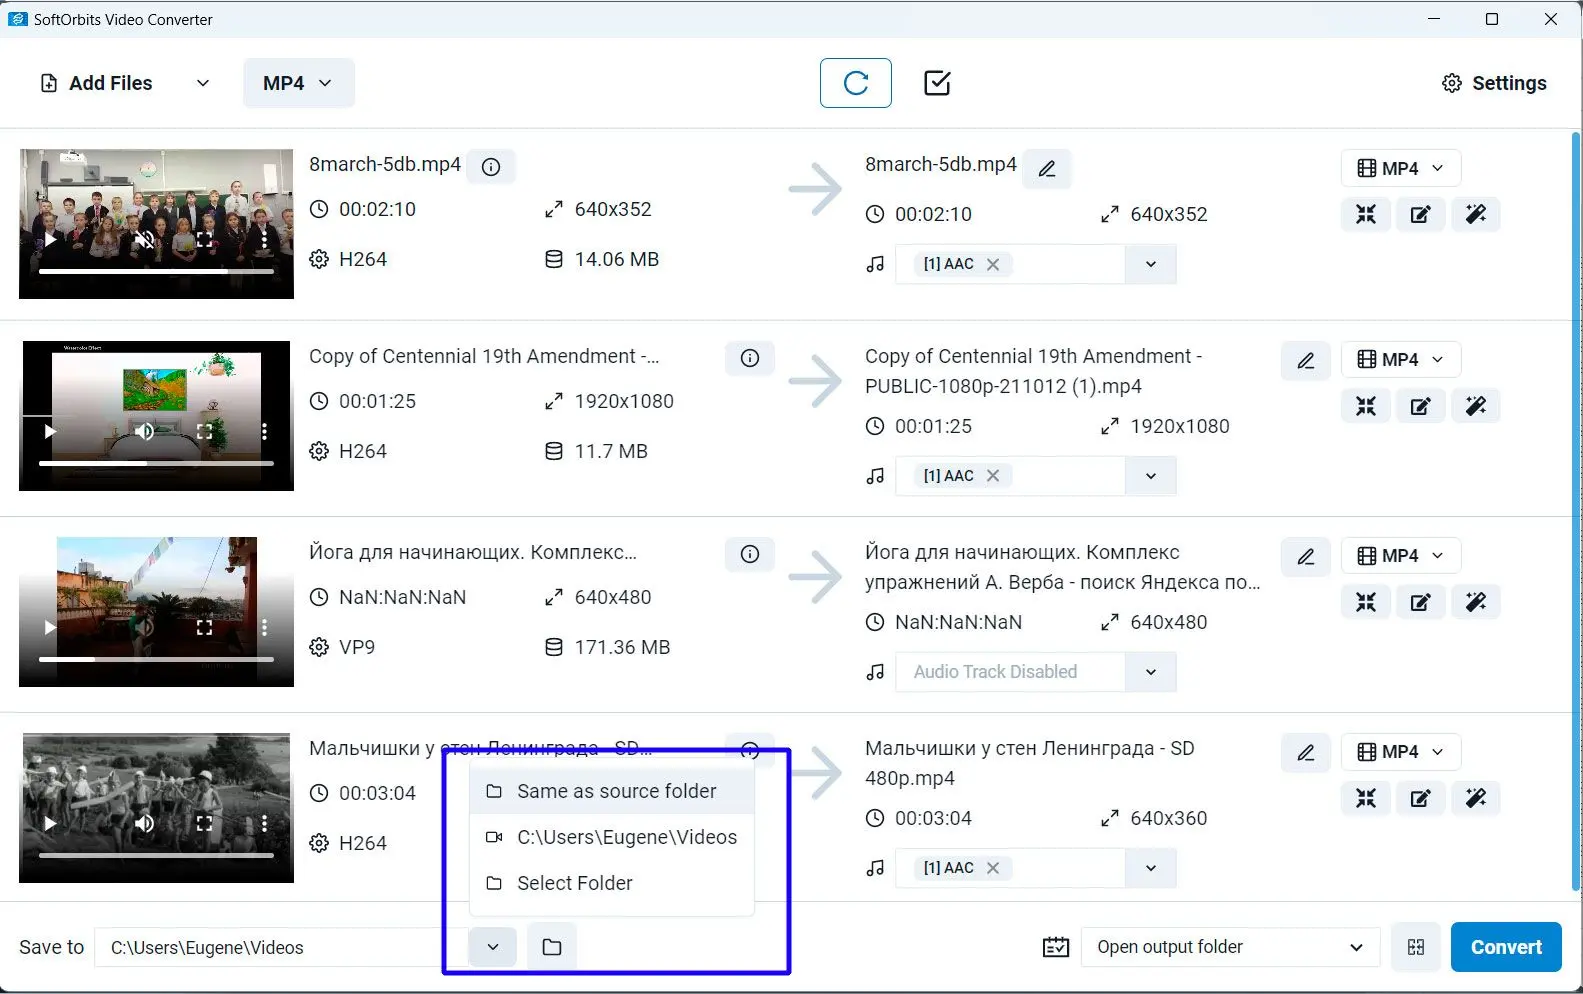Expand the MP4 format dropdown in top toolbar
The height and width of the screenshot is (994, 1583).
[x=298, y=83]
